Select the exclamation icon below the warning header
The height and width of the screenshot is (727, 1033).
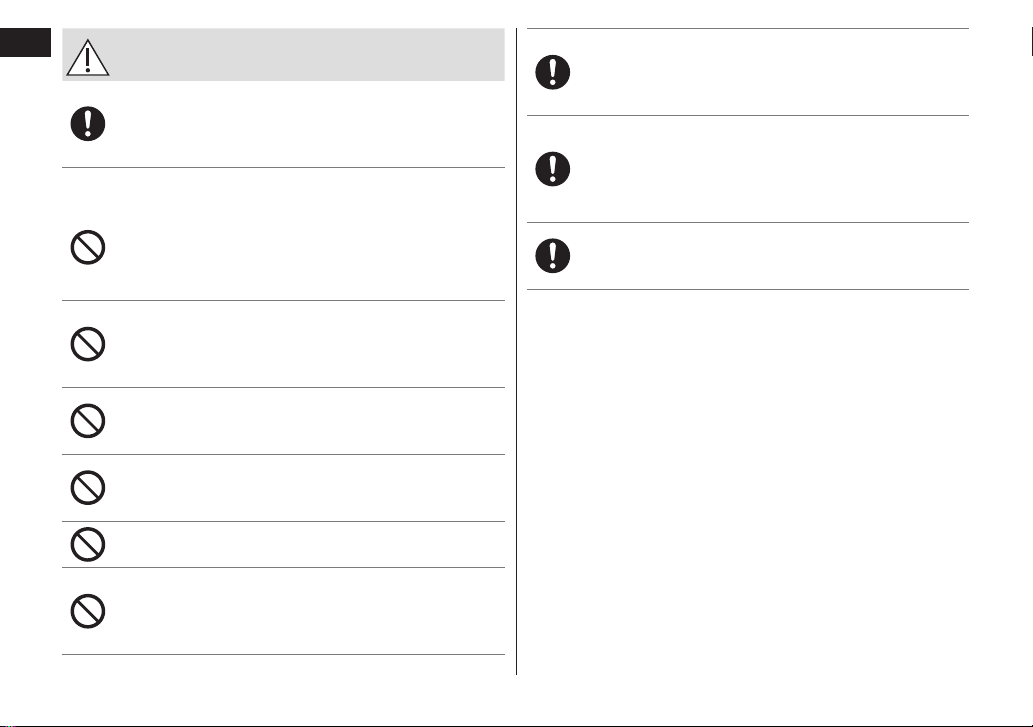pos(88,124)
